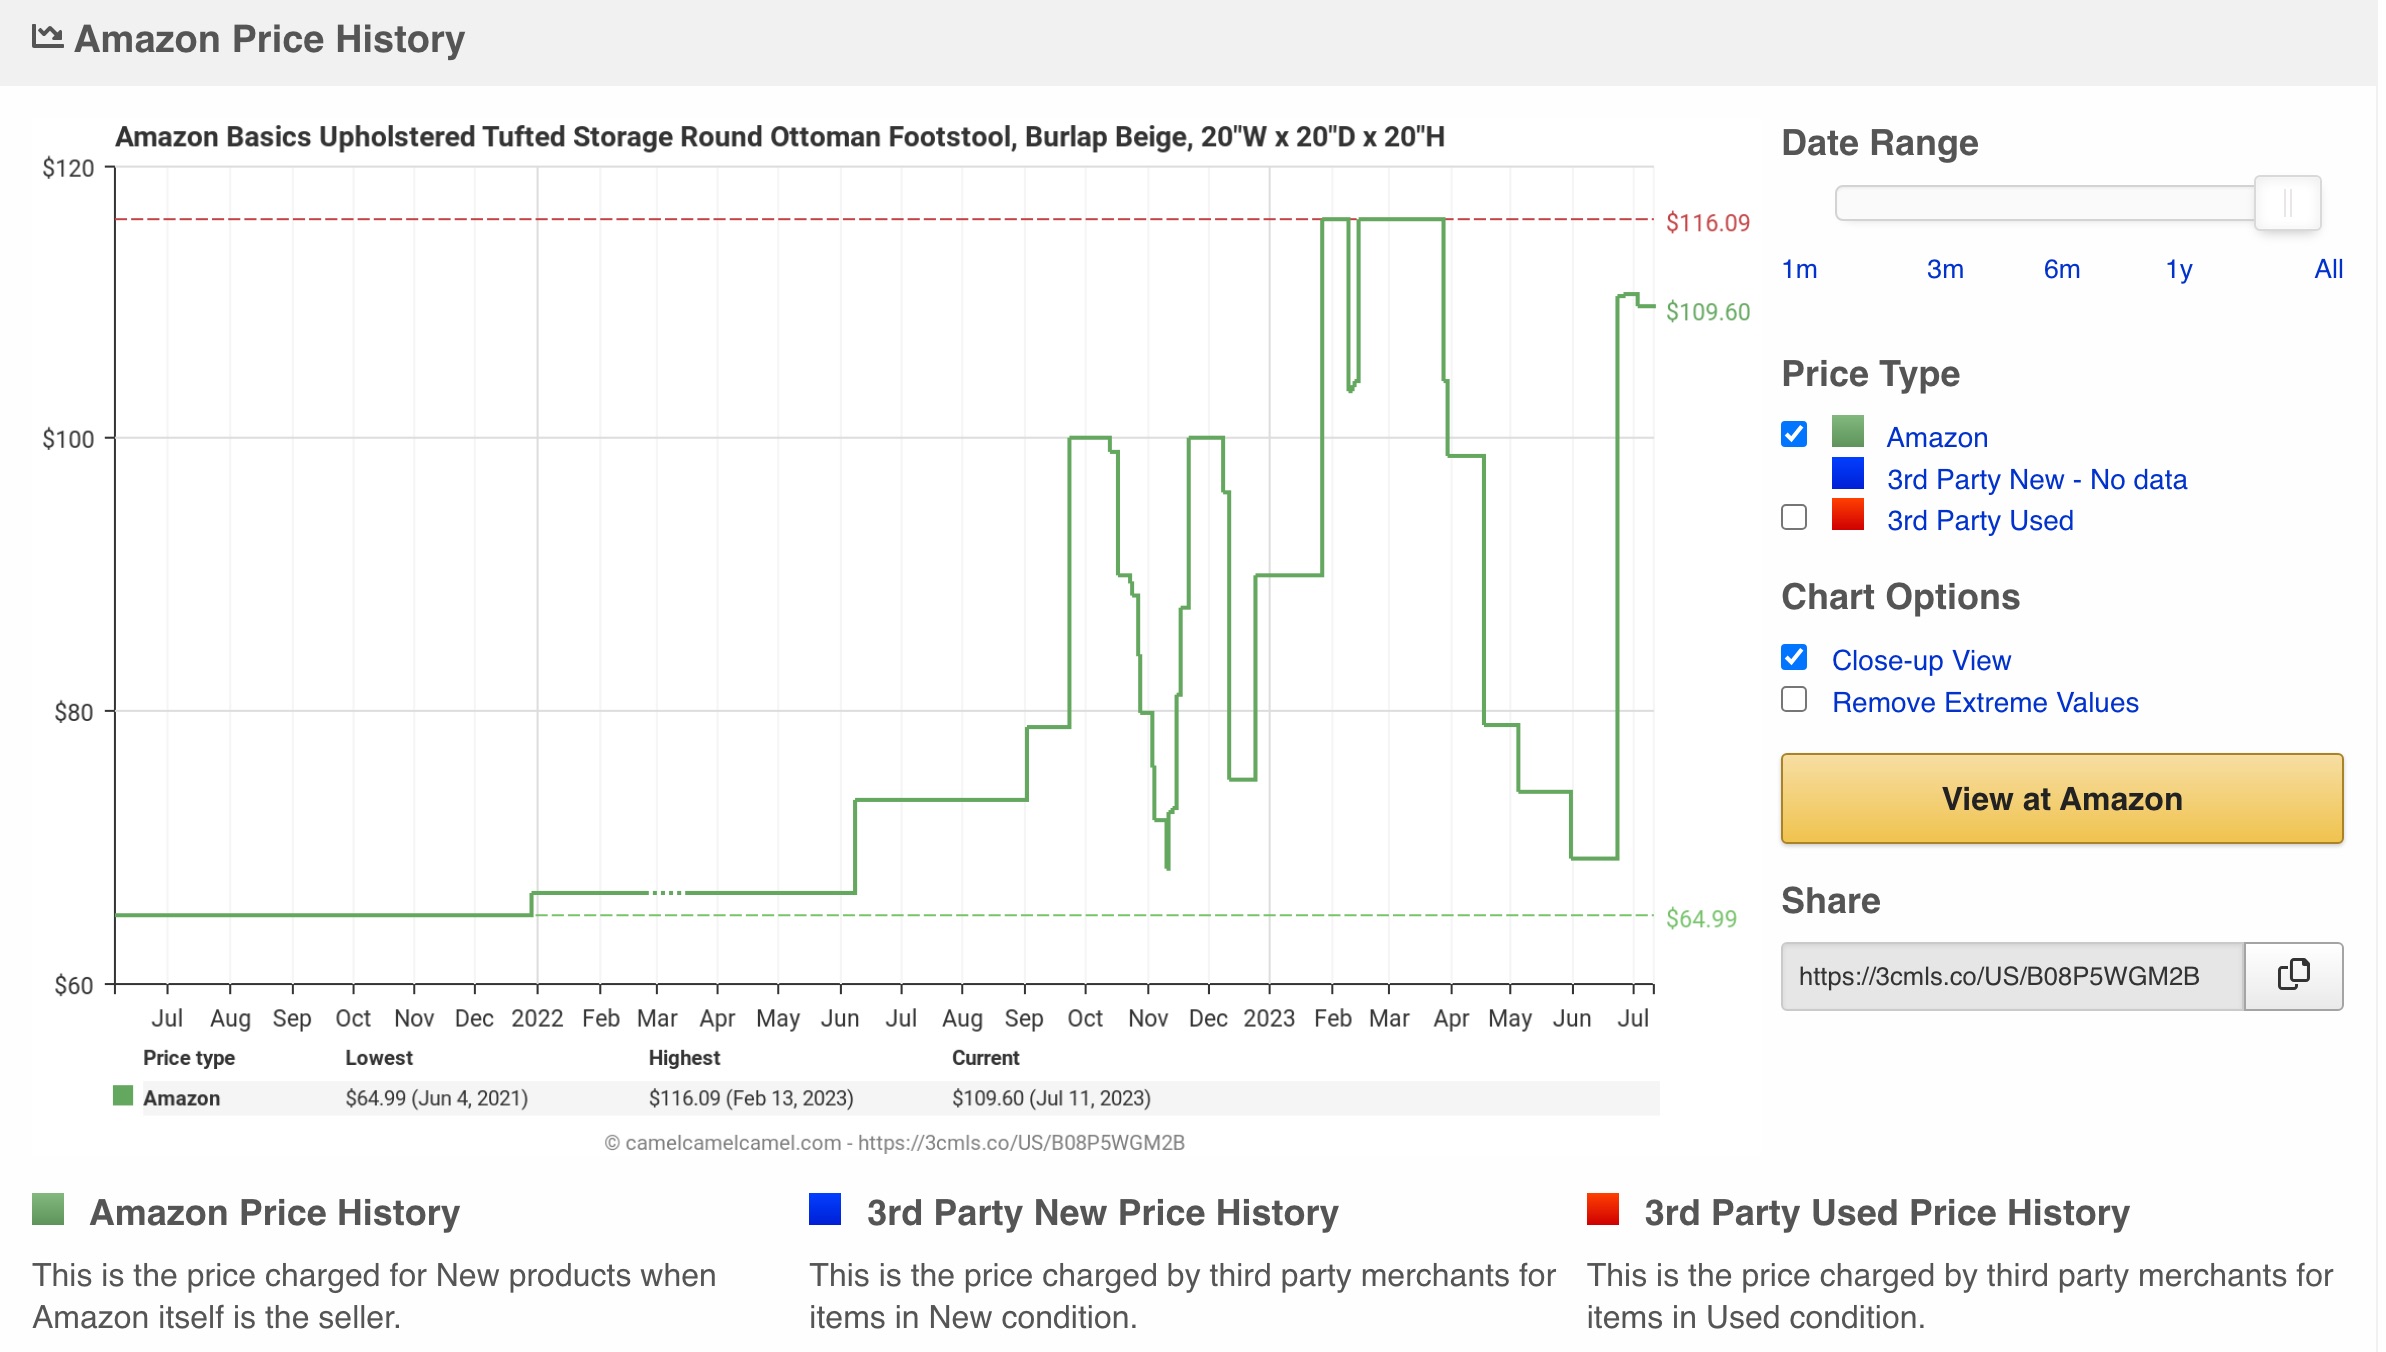The width and height of the screenshot is (2386, 1352).
Task: Select the 3m date range
Action: (x=1945, y=269)
